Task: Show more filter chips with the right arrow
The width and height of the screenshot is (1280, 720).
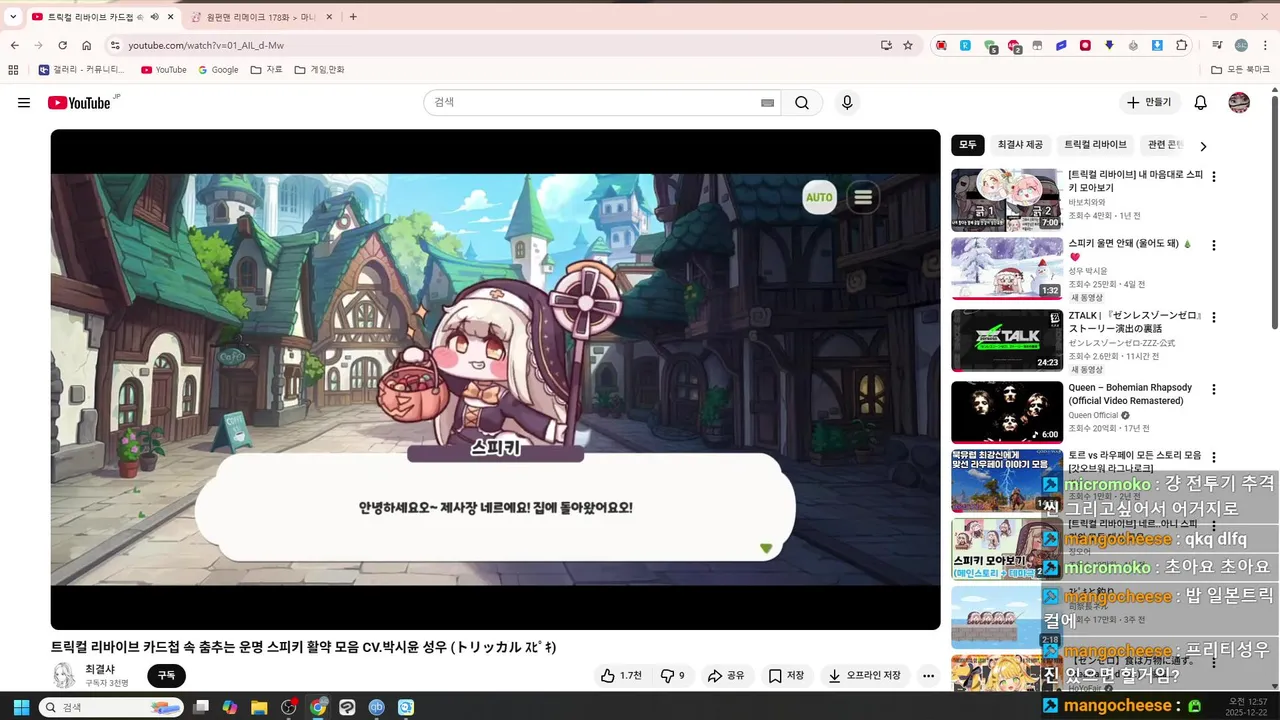Action: point(1203,146)
